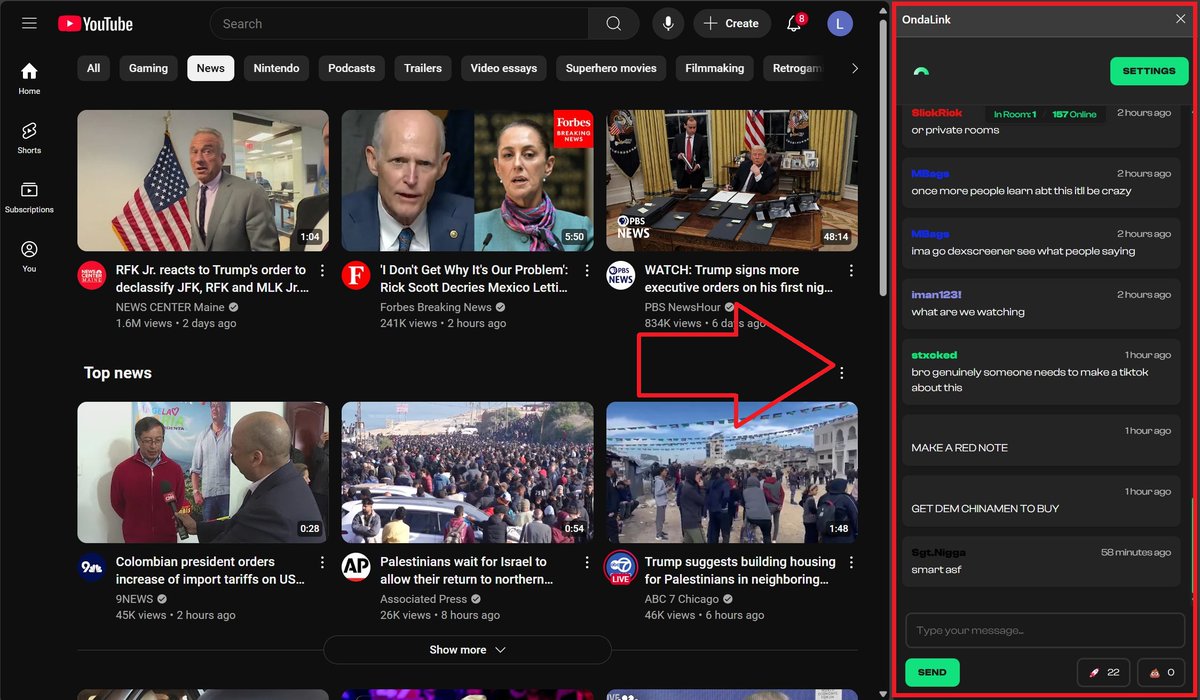Open the notifications bell
Screen dimensions: 1200x700
tap(794, 23)
